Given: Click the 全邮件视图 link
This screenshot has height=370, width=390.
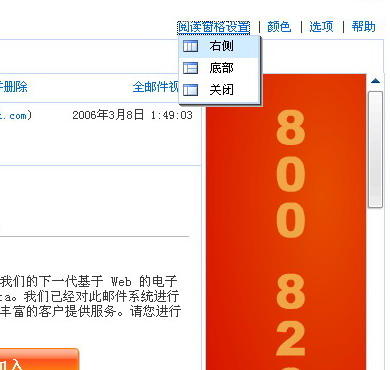Looking at the screenshot, I should [155, 87].
